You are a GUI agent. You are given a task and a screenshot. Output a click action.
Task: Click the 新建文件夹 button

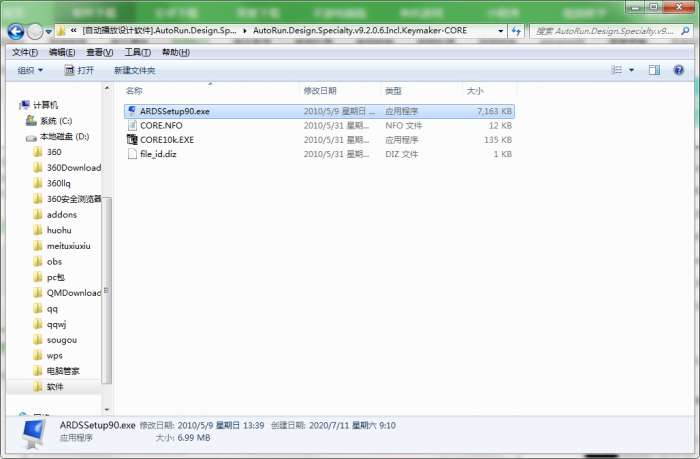(134, 71)
